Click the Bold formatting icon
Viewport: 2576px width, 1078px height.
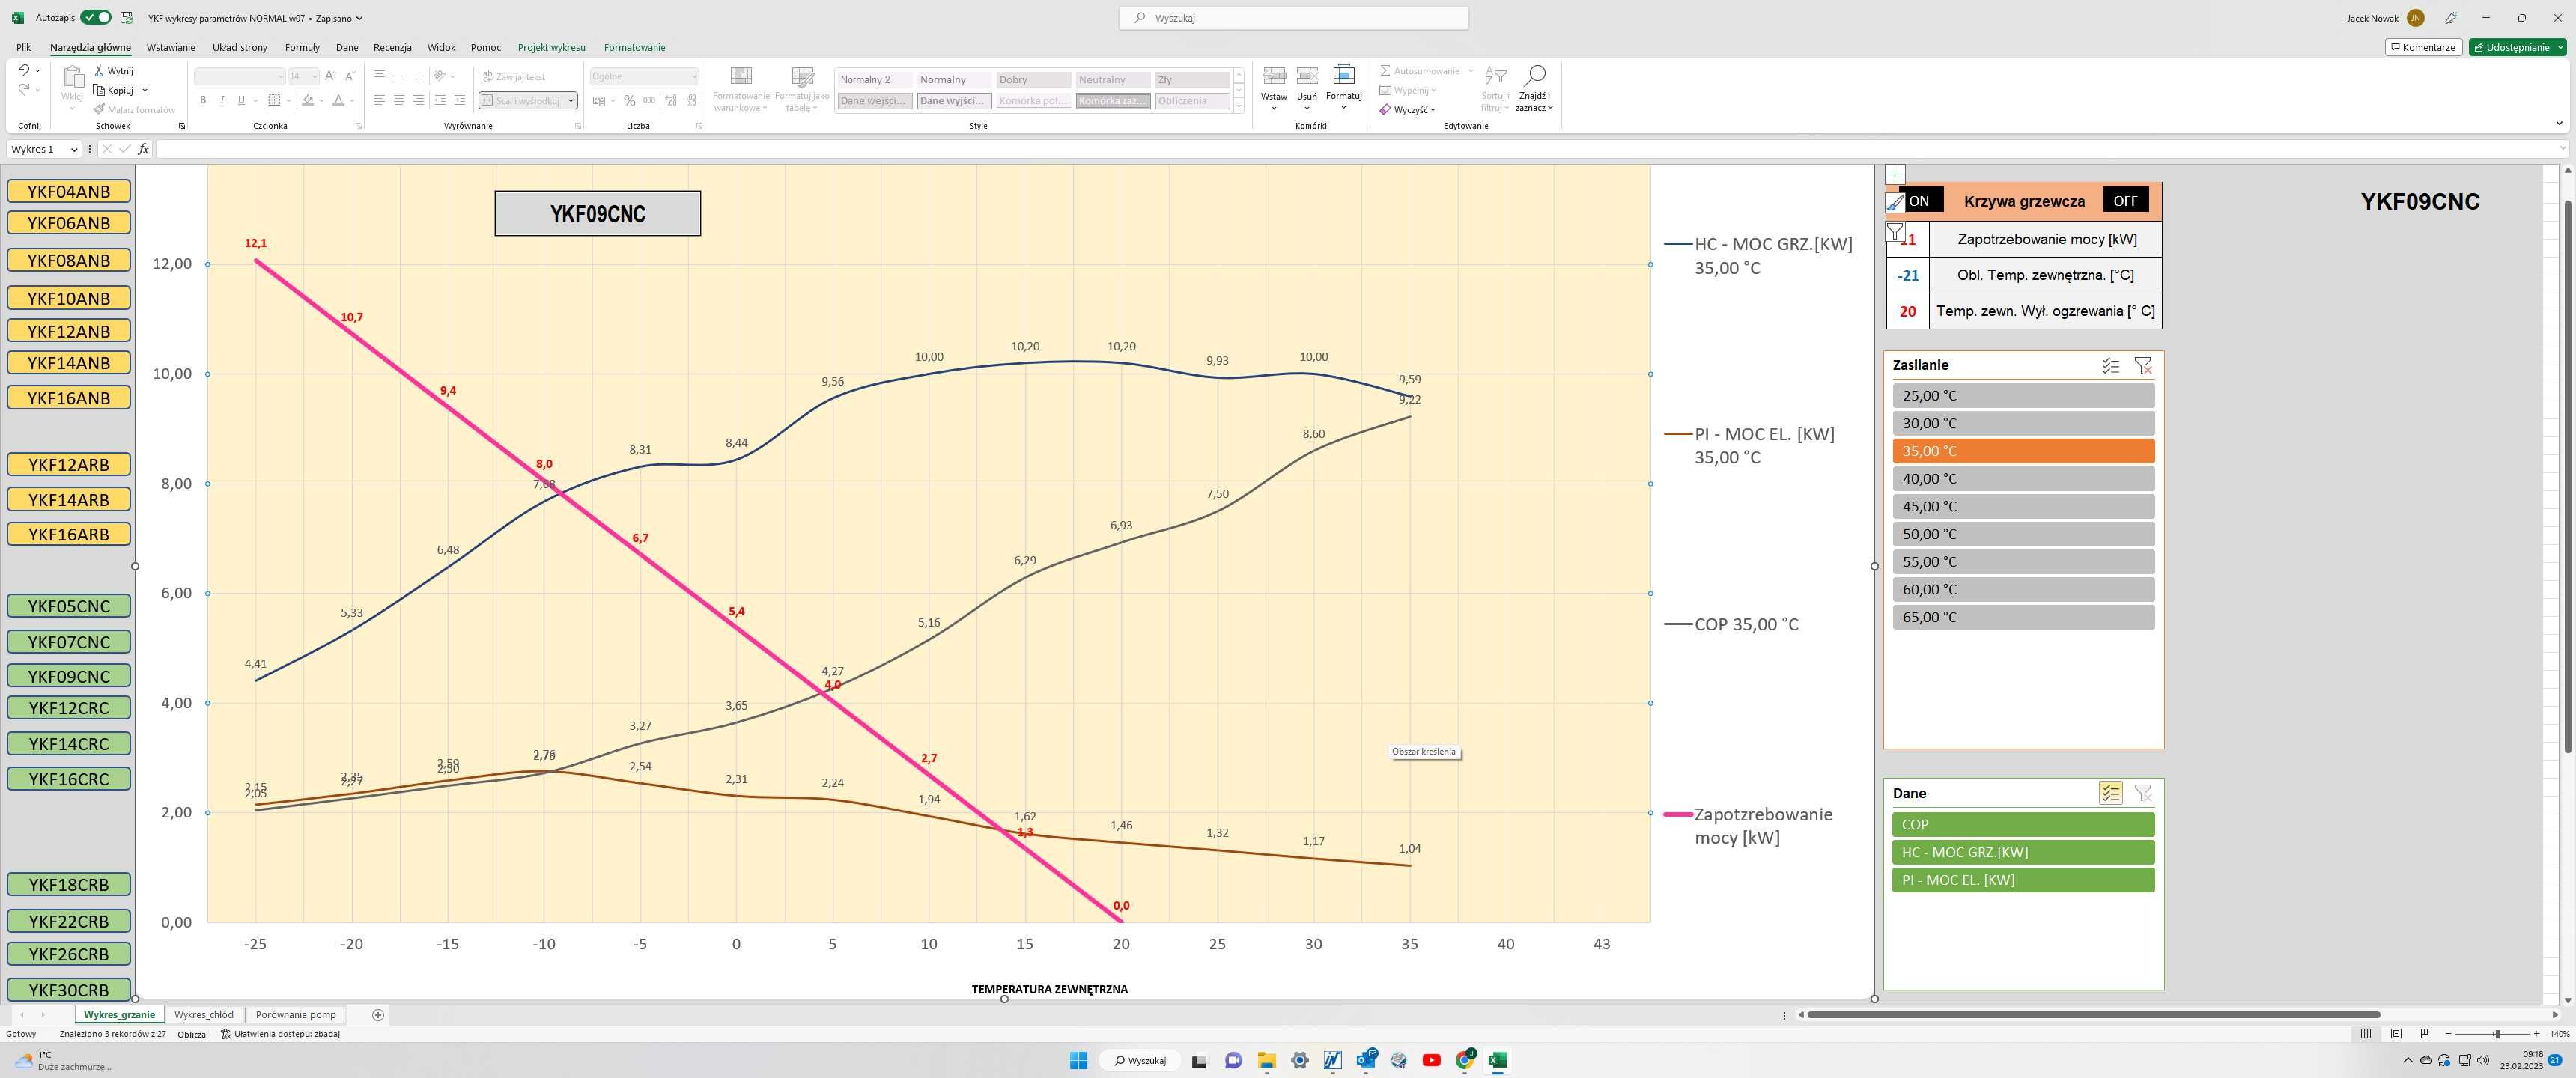click(203, 100)
